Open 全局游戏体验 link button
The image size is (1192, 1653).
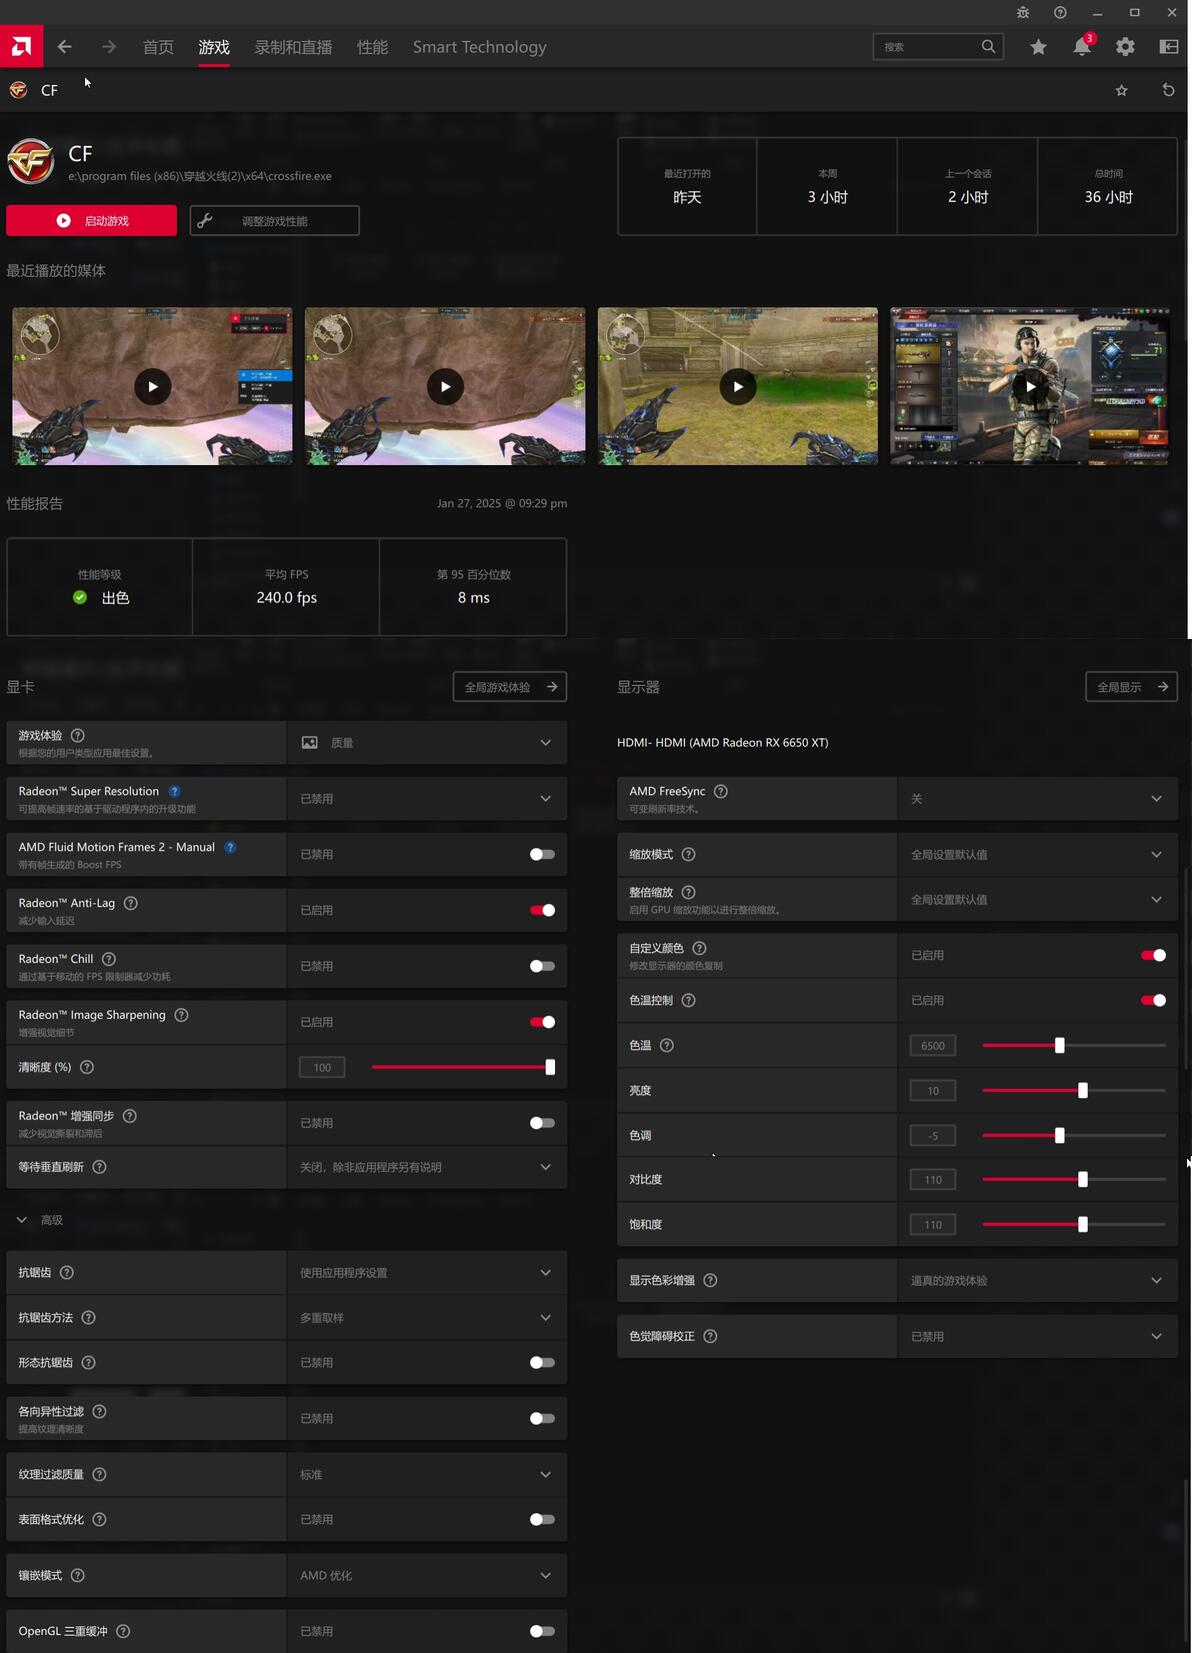[x=510, y=687]
